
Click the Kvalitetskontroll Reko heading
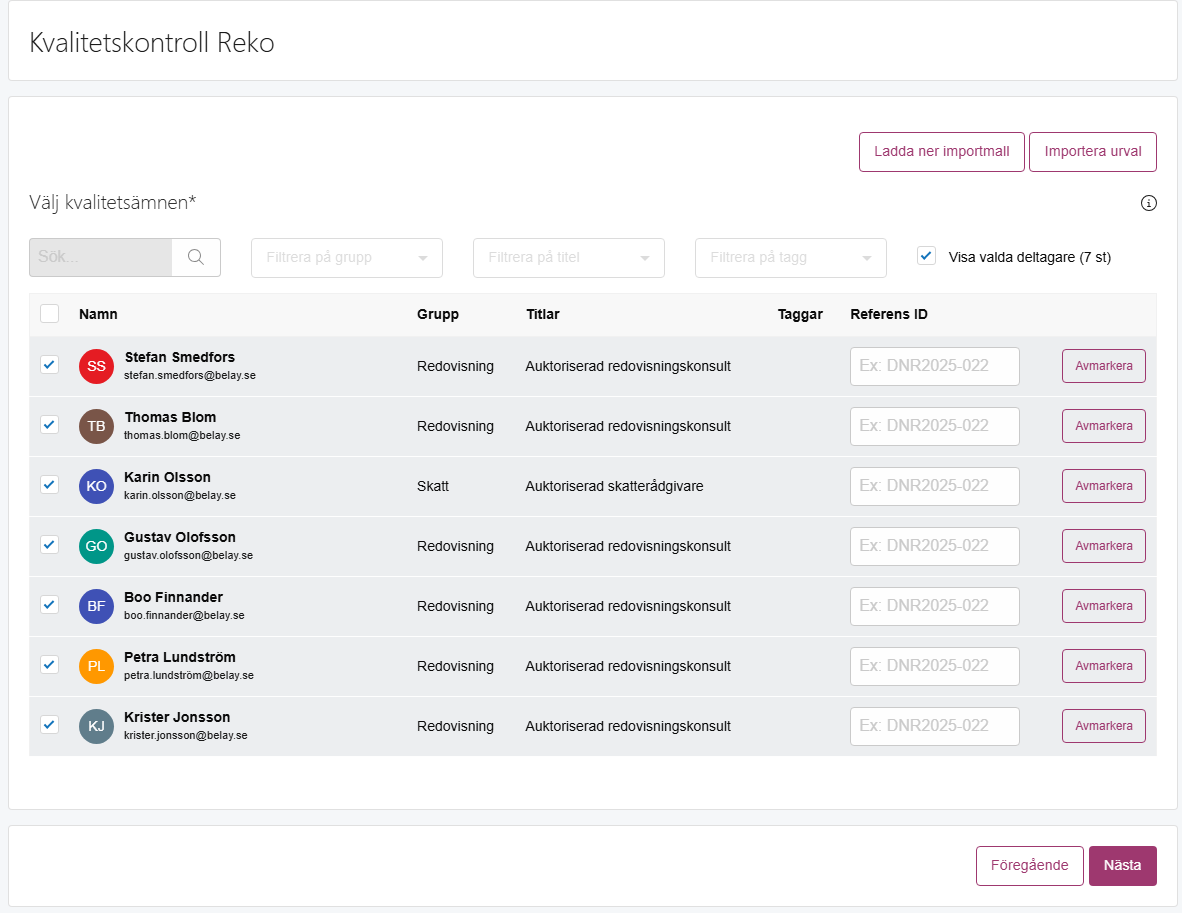(x=152, y=43)
